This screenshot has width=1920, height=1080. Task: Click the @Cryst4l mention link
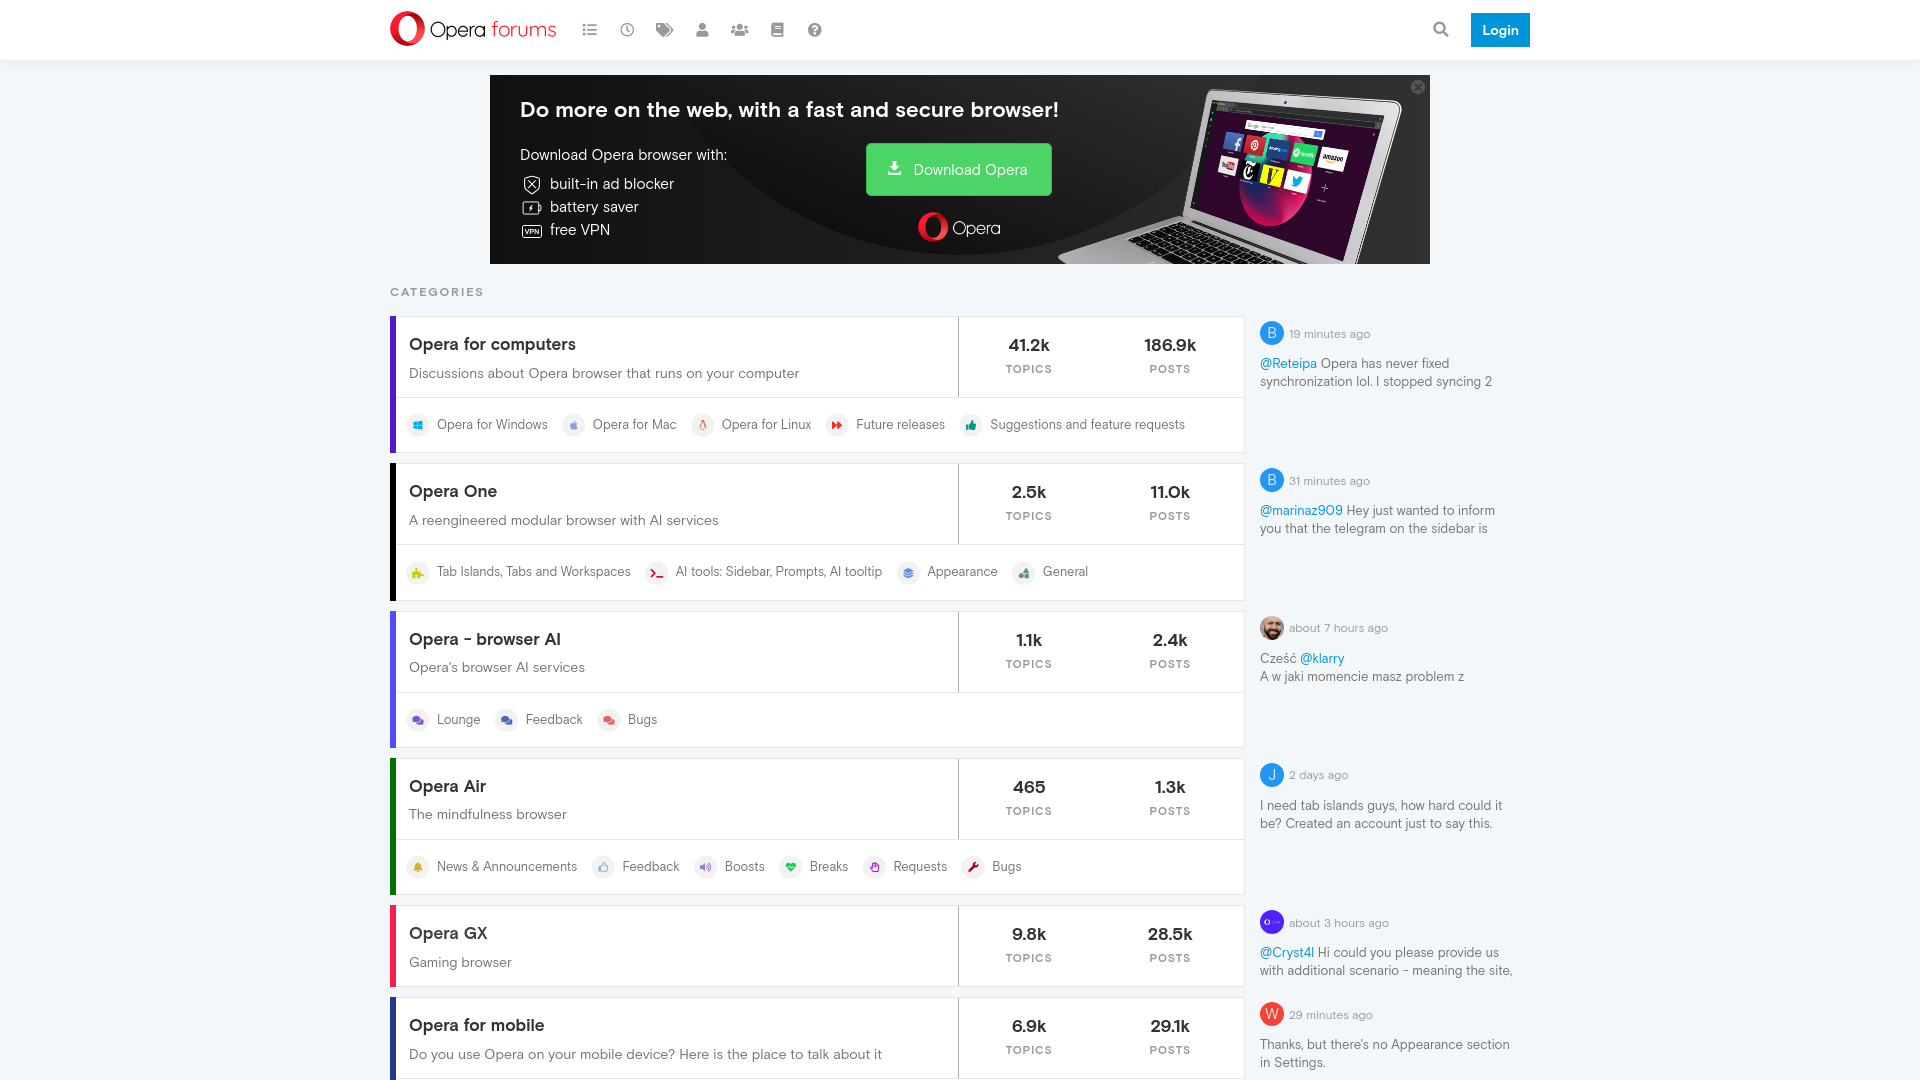[1287, 953]
